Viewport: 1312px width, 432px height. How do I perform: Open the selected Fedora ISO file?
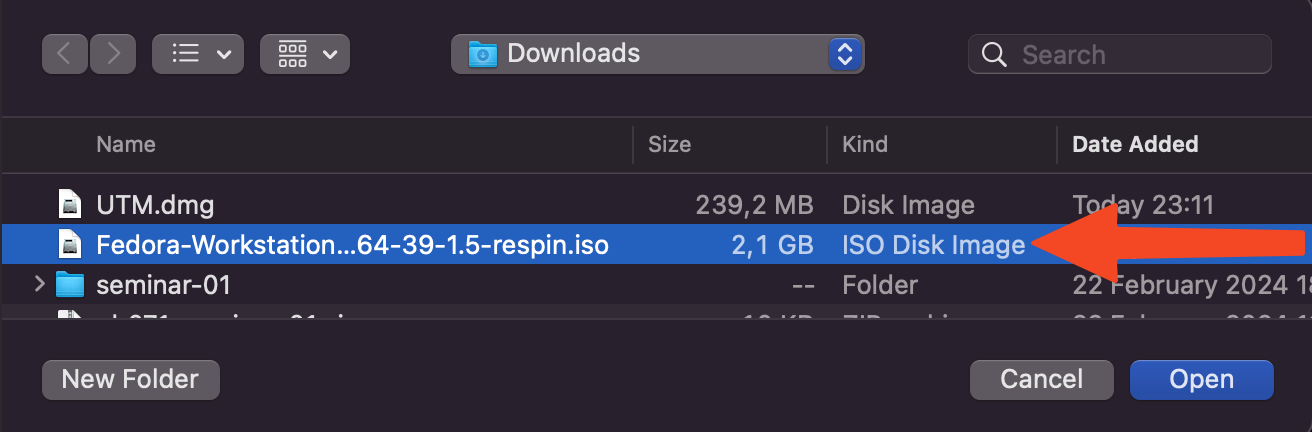pos(1202,380)
